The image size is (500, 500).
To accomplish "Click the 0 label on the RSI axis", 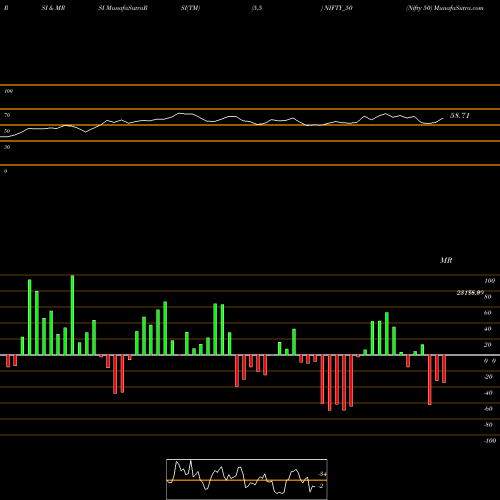I will pos(5,171).
